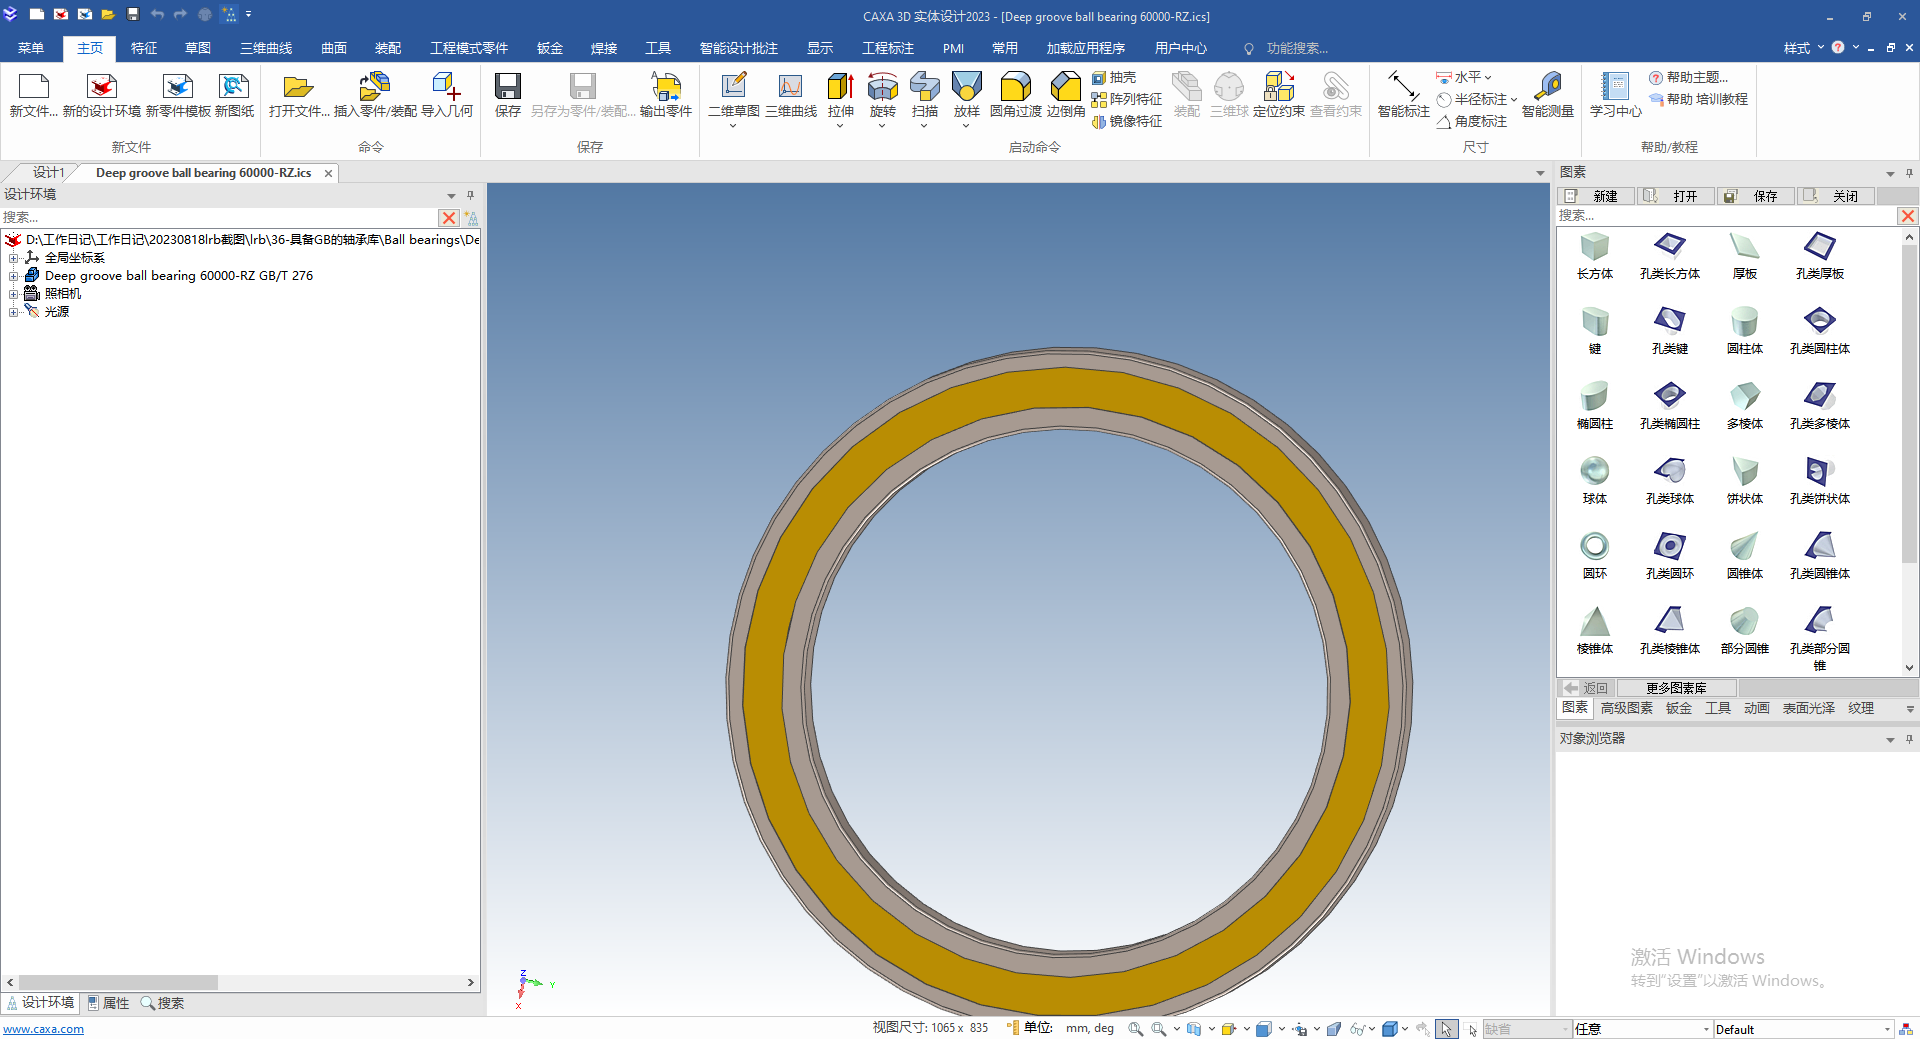Click the 保存 catalog button
Image resolution: width=1920 pixels, height=1039 pixels.
(x=1756, y=196)
